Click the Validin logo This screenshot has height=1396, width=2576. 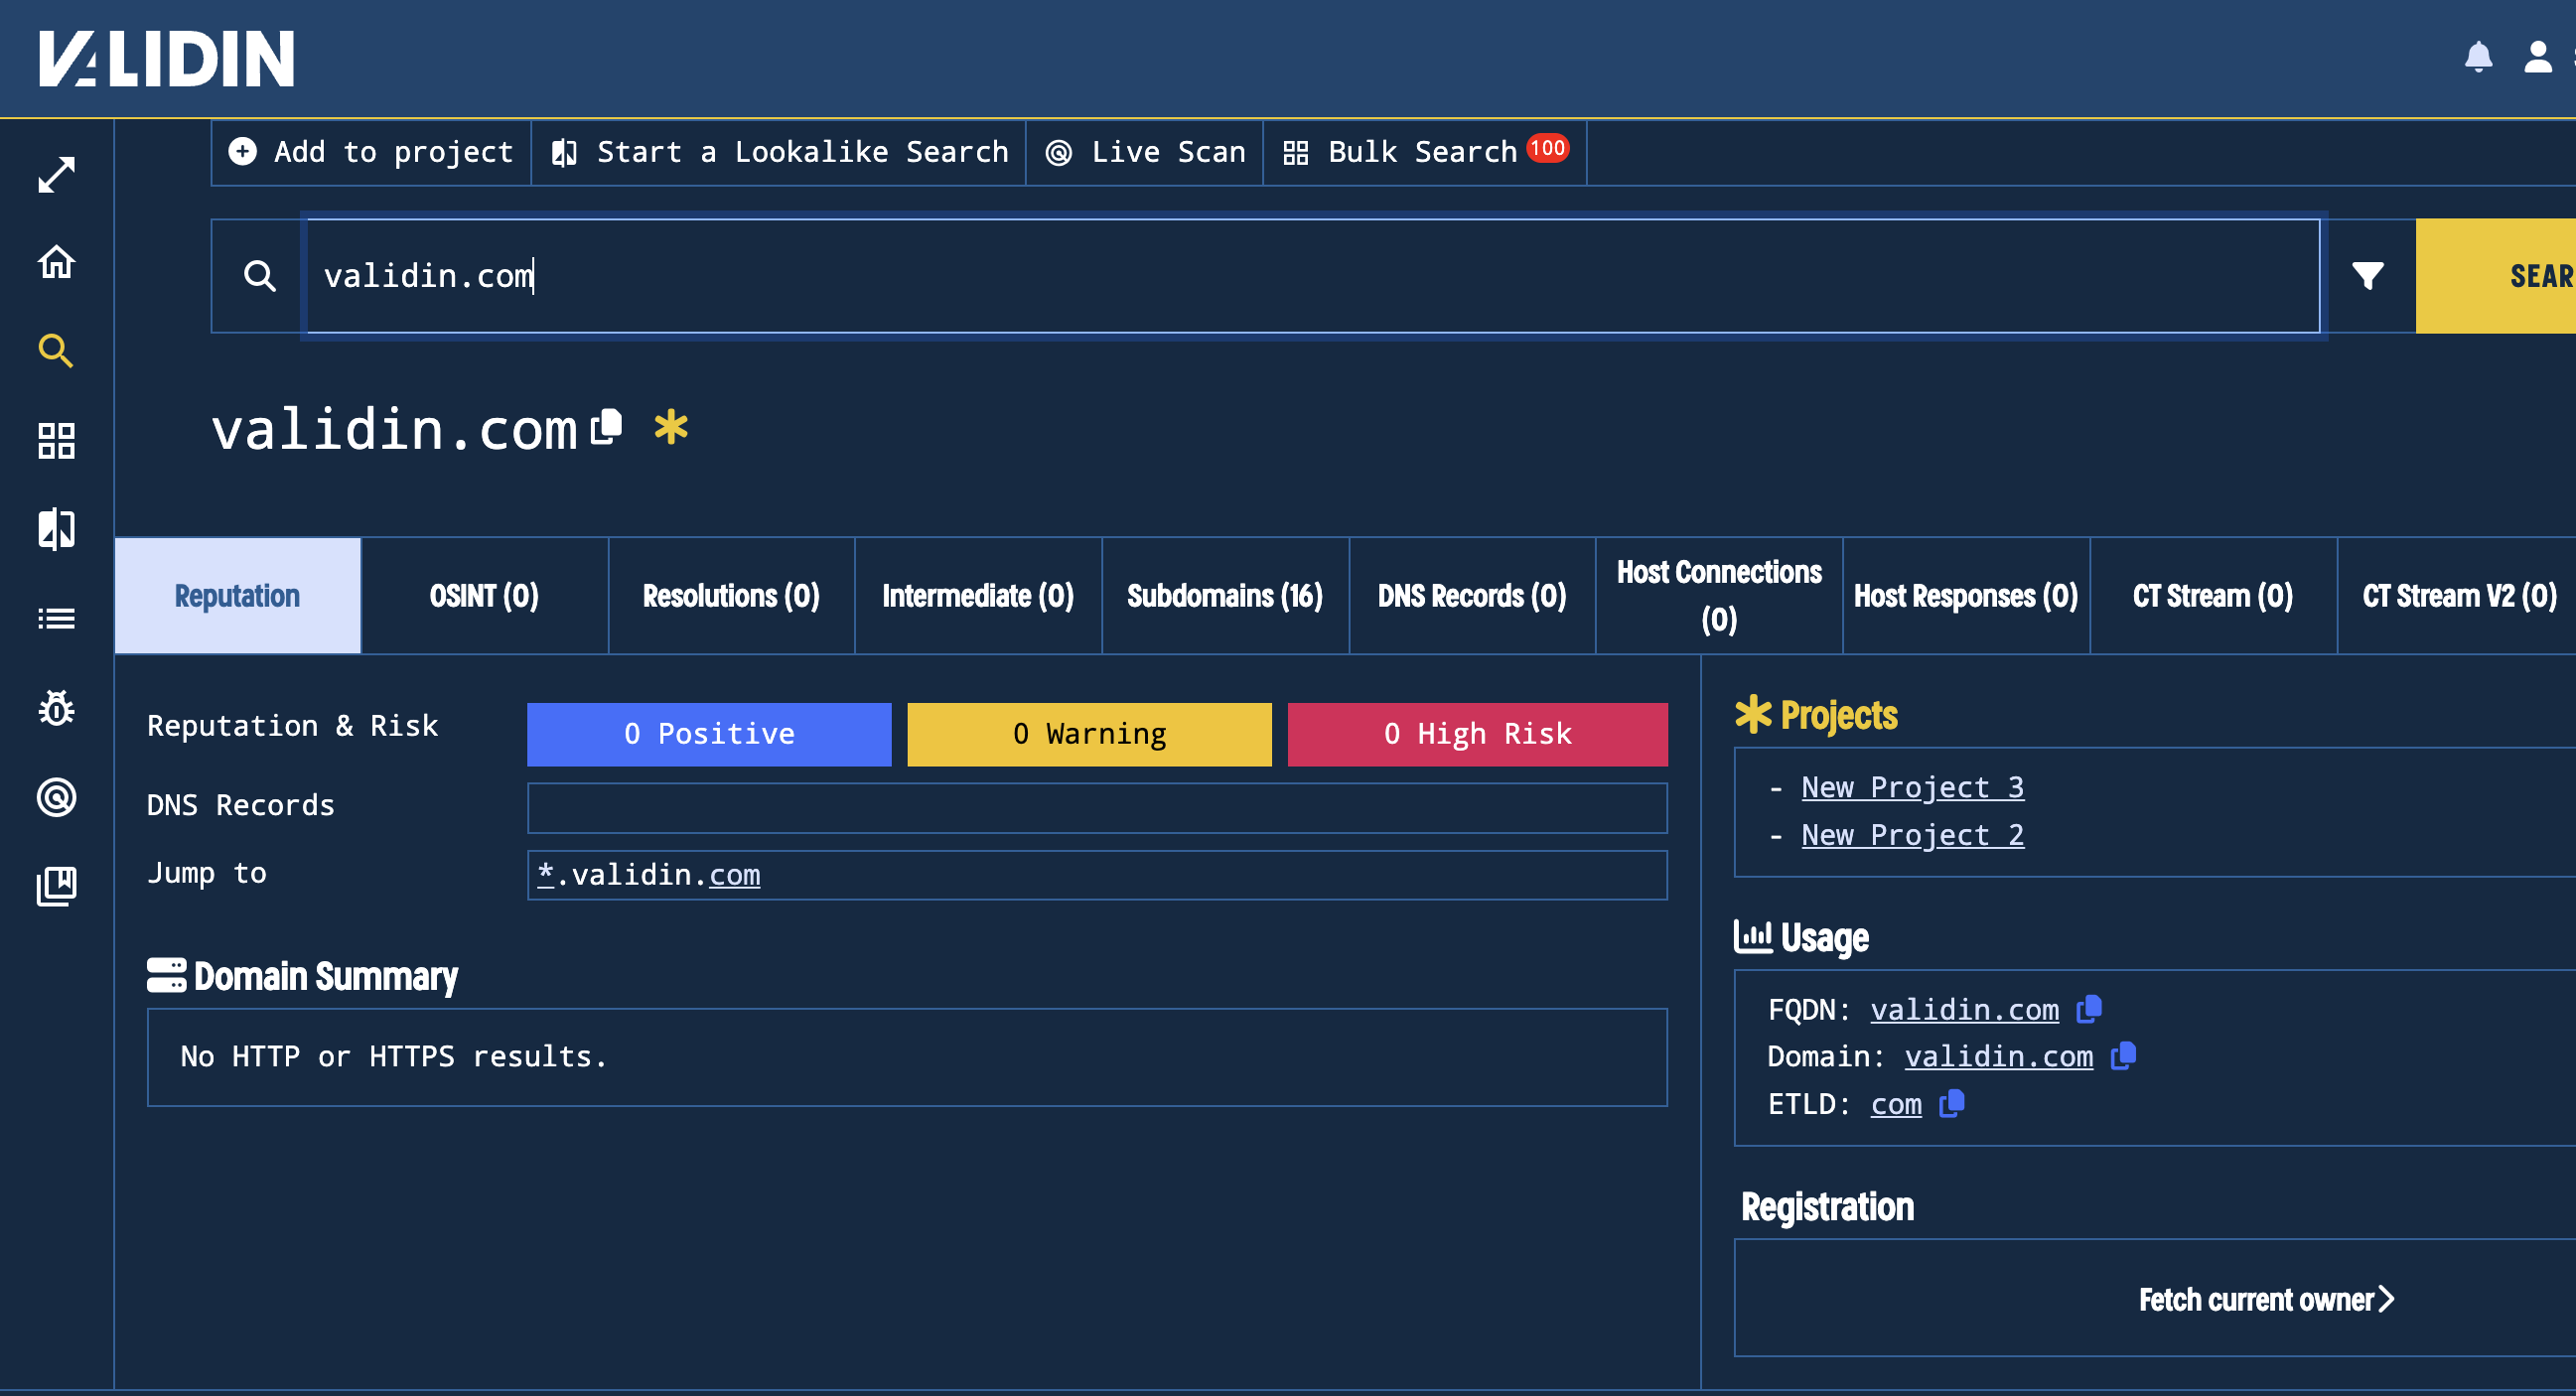click(x=166, y=58)
